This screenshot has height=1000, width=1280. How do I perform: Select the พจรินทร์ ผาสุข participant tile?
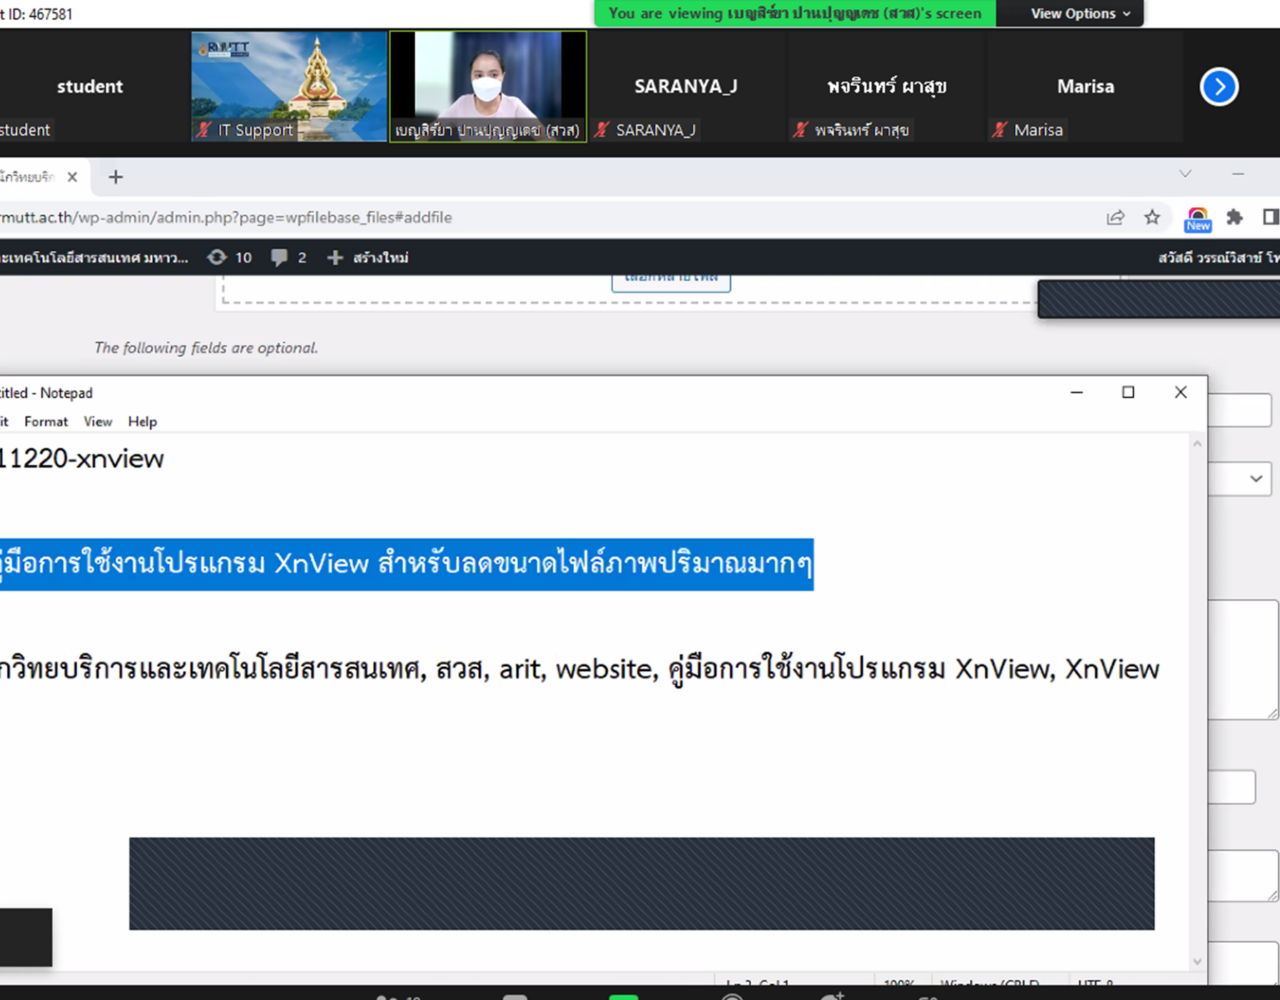tap(886, 86)
